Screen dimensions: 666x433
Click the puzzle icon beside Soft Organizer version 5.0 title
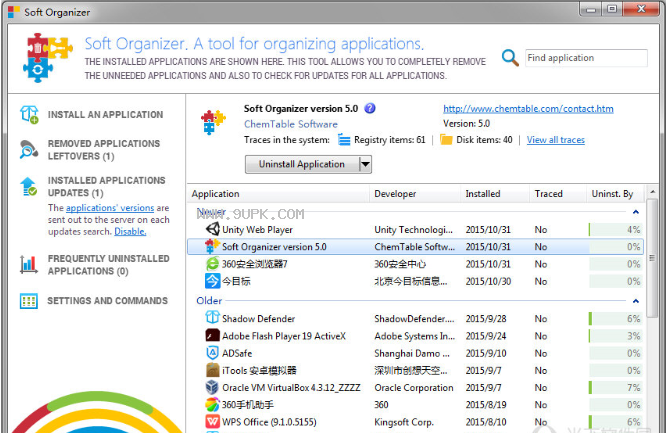[x=213, y=122]
